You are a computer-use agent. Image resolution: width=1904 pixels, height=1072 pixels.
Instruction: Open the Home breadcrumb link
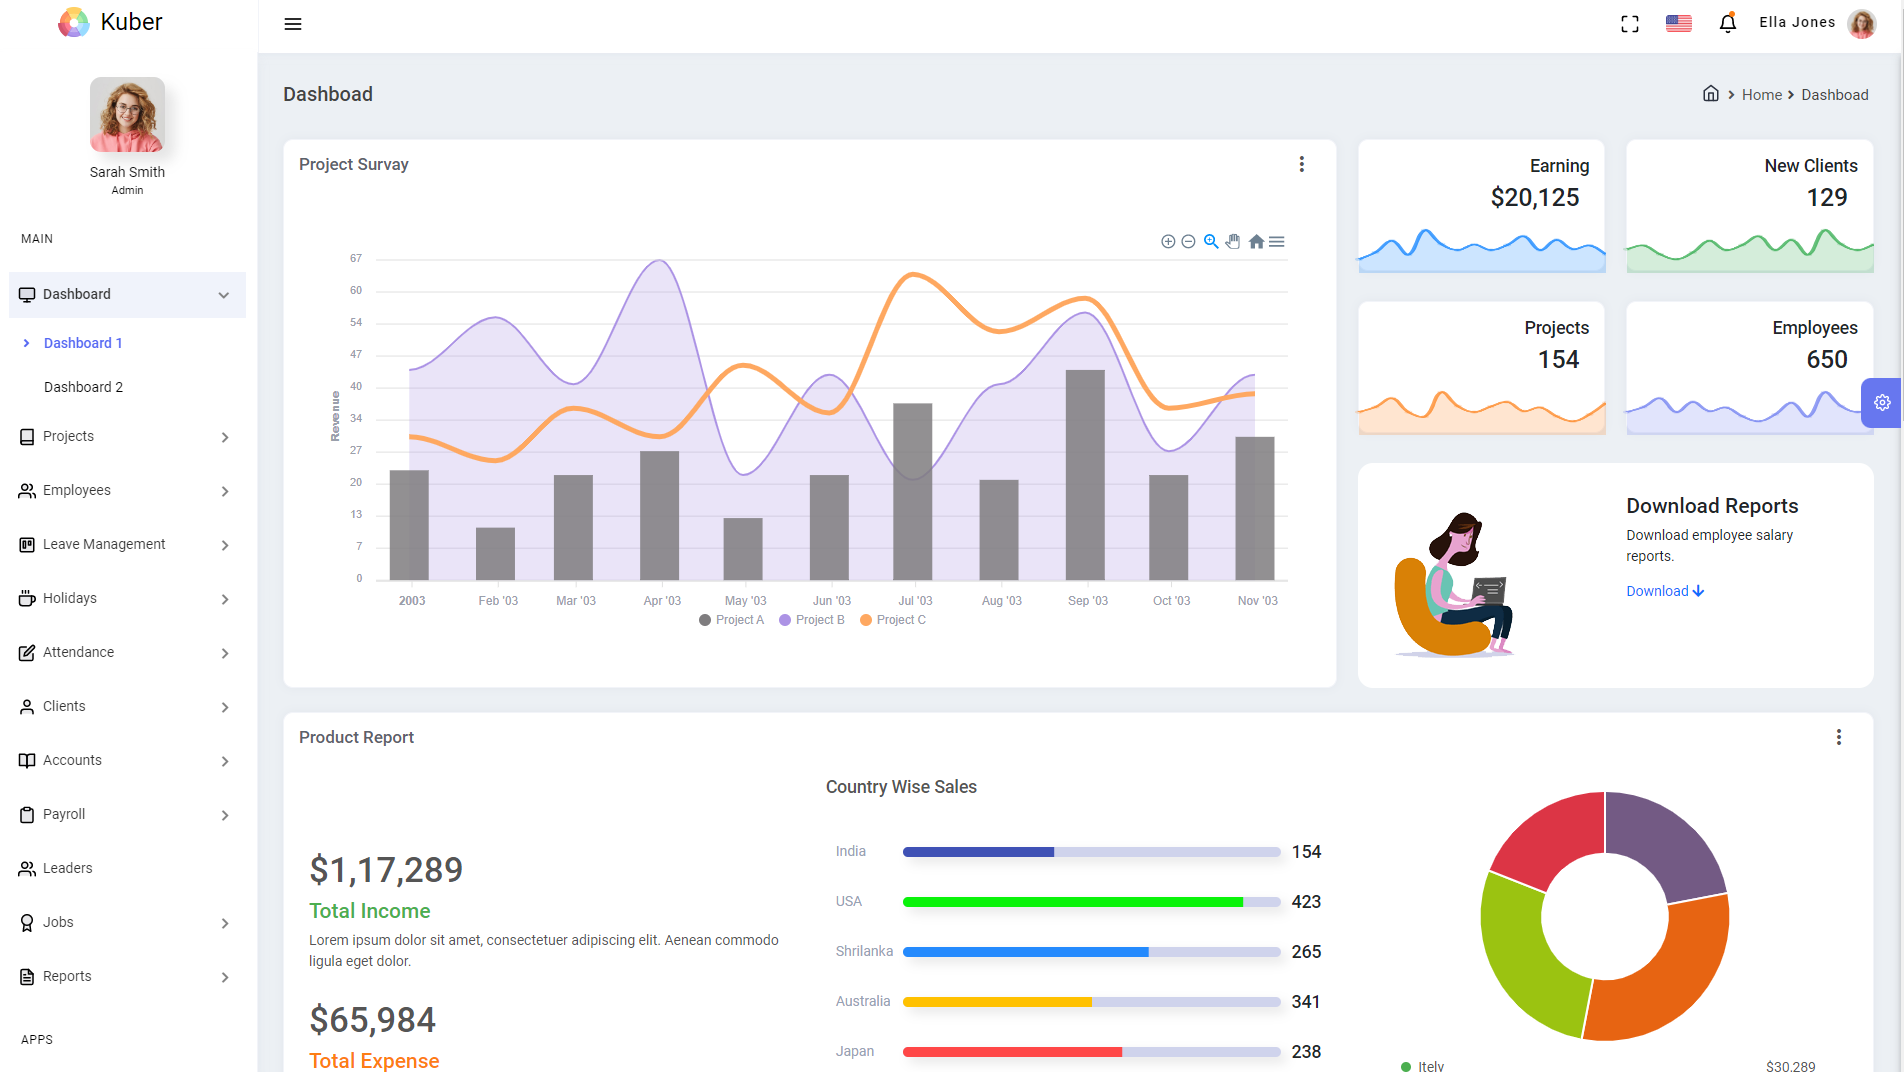[x=1761, y=94]
